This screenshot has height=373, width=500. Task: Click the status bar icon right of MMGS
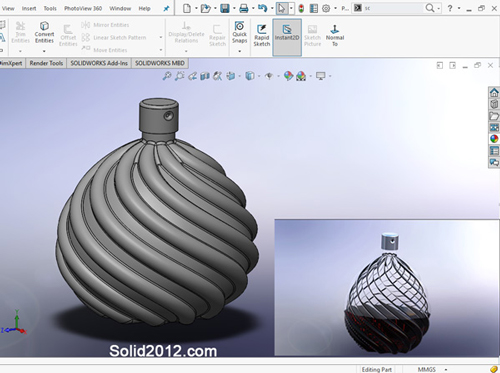point(494,369)
